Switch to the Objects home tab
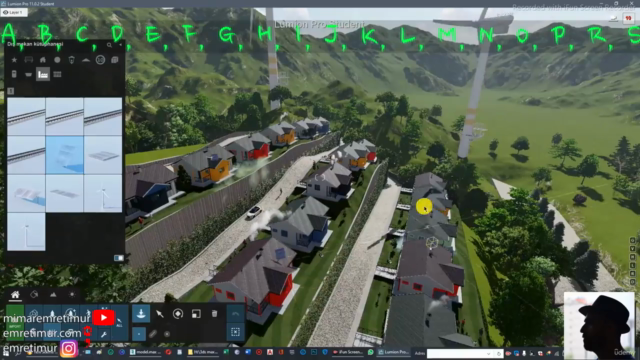The height and width of the screenshot is (360, 640). click(15, 295)
